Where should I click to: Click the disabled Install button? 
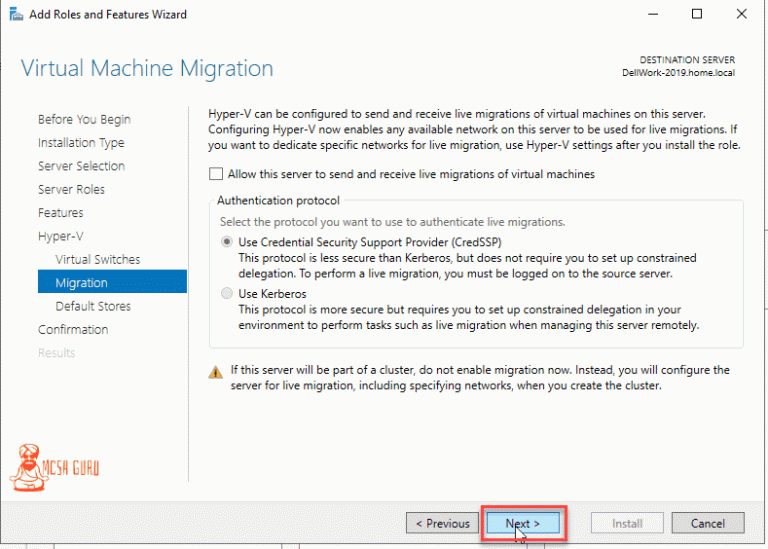[x=627, y=524]
